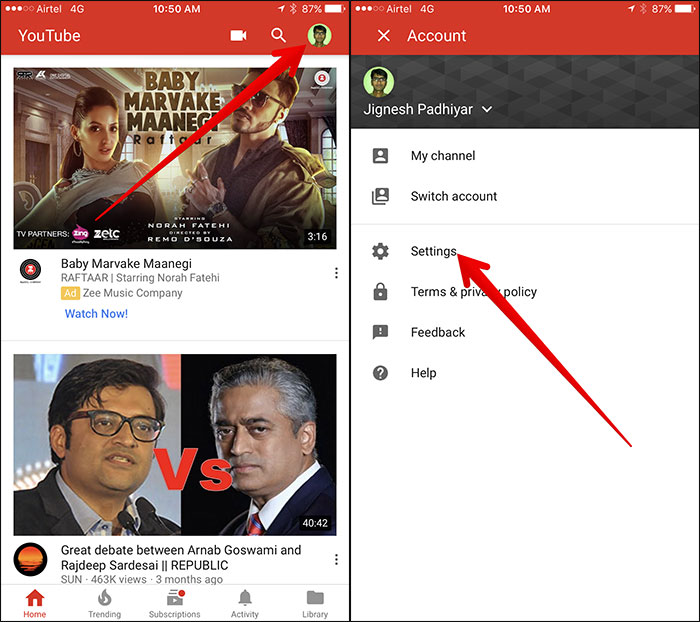Select Feedback option
Viewport: 700px width, 622px height.
525,332
